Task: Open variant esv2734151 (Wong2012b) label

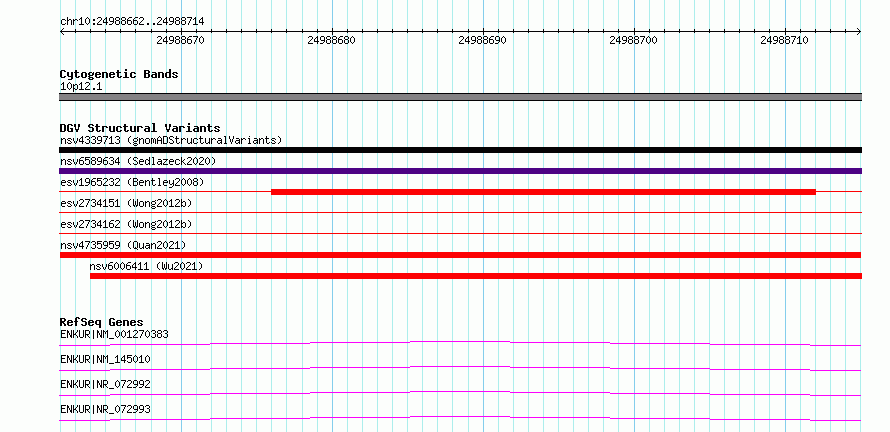Action: click(126, 203)
